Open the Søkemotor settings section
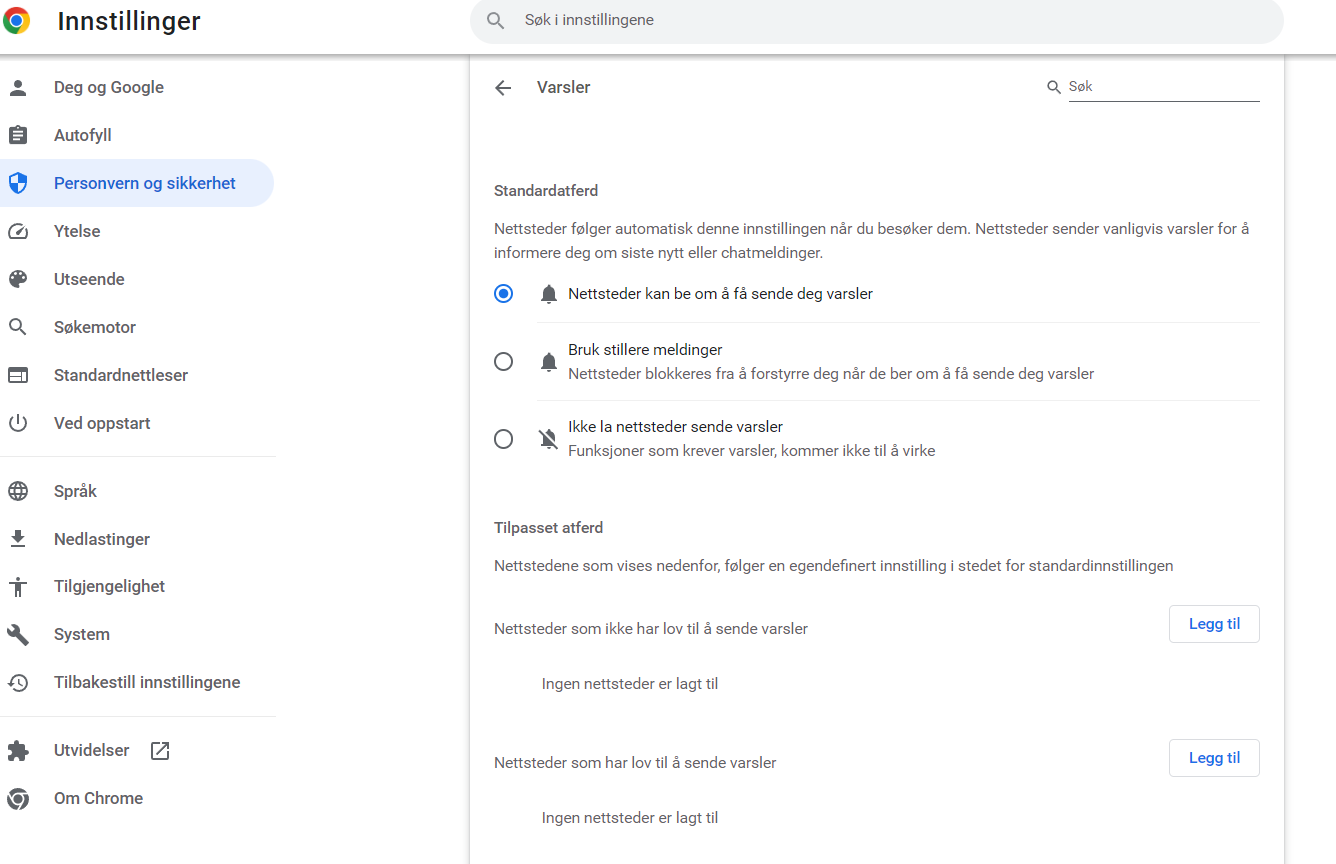This screenshot has width=1336, height=864. point(95,327)
